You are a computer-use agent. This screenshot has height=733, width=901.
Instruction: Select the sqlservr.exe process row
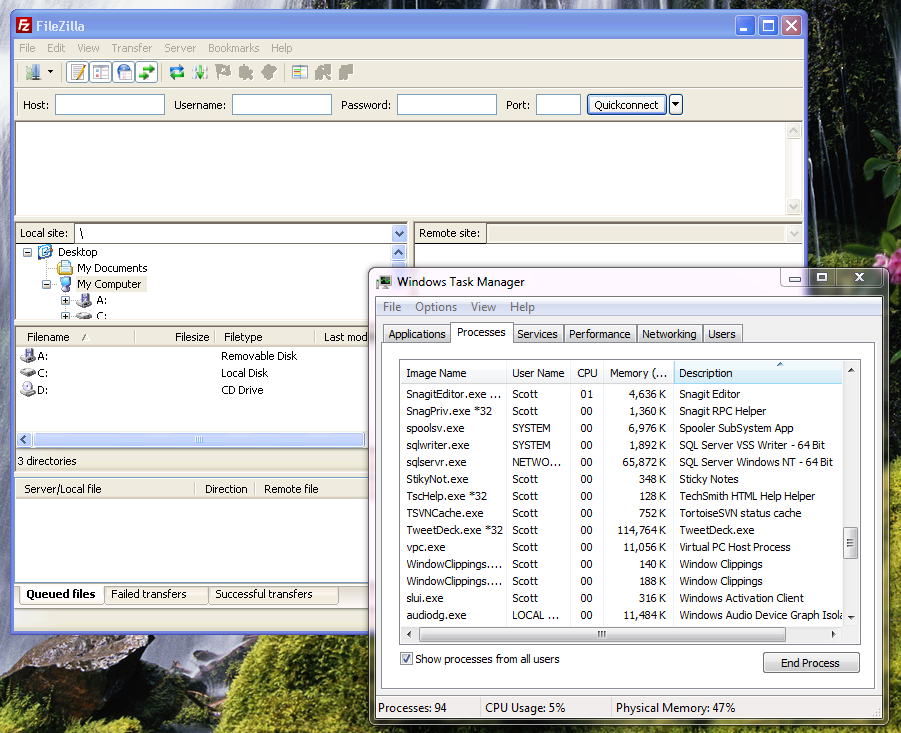[621, 462]
